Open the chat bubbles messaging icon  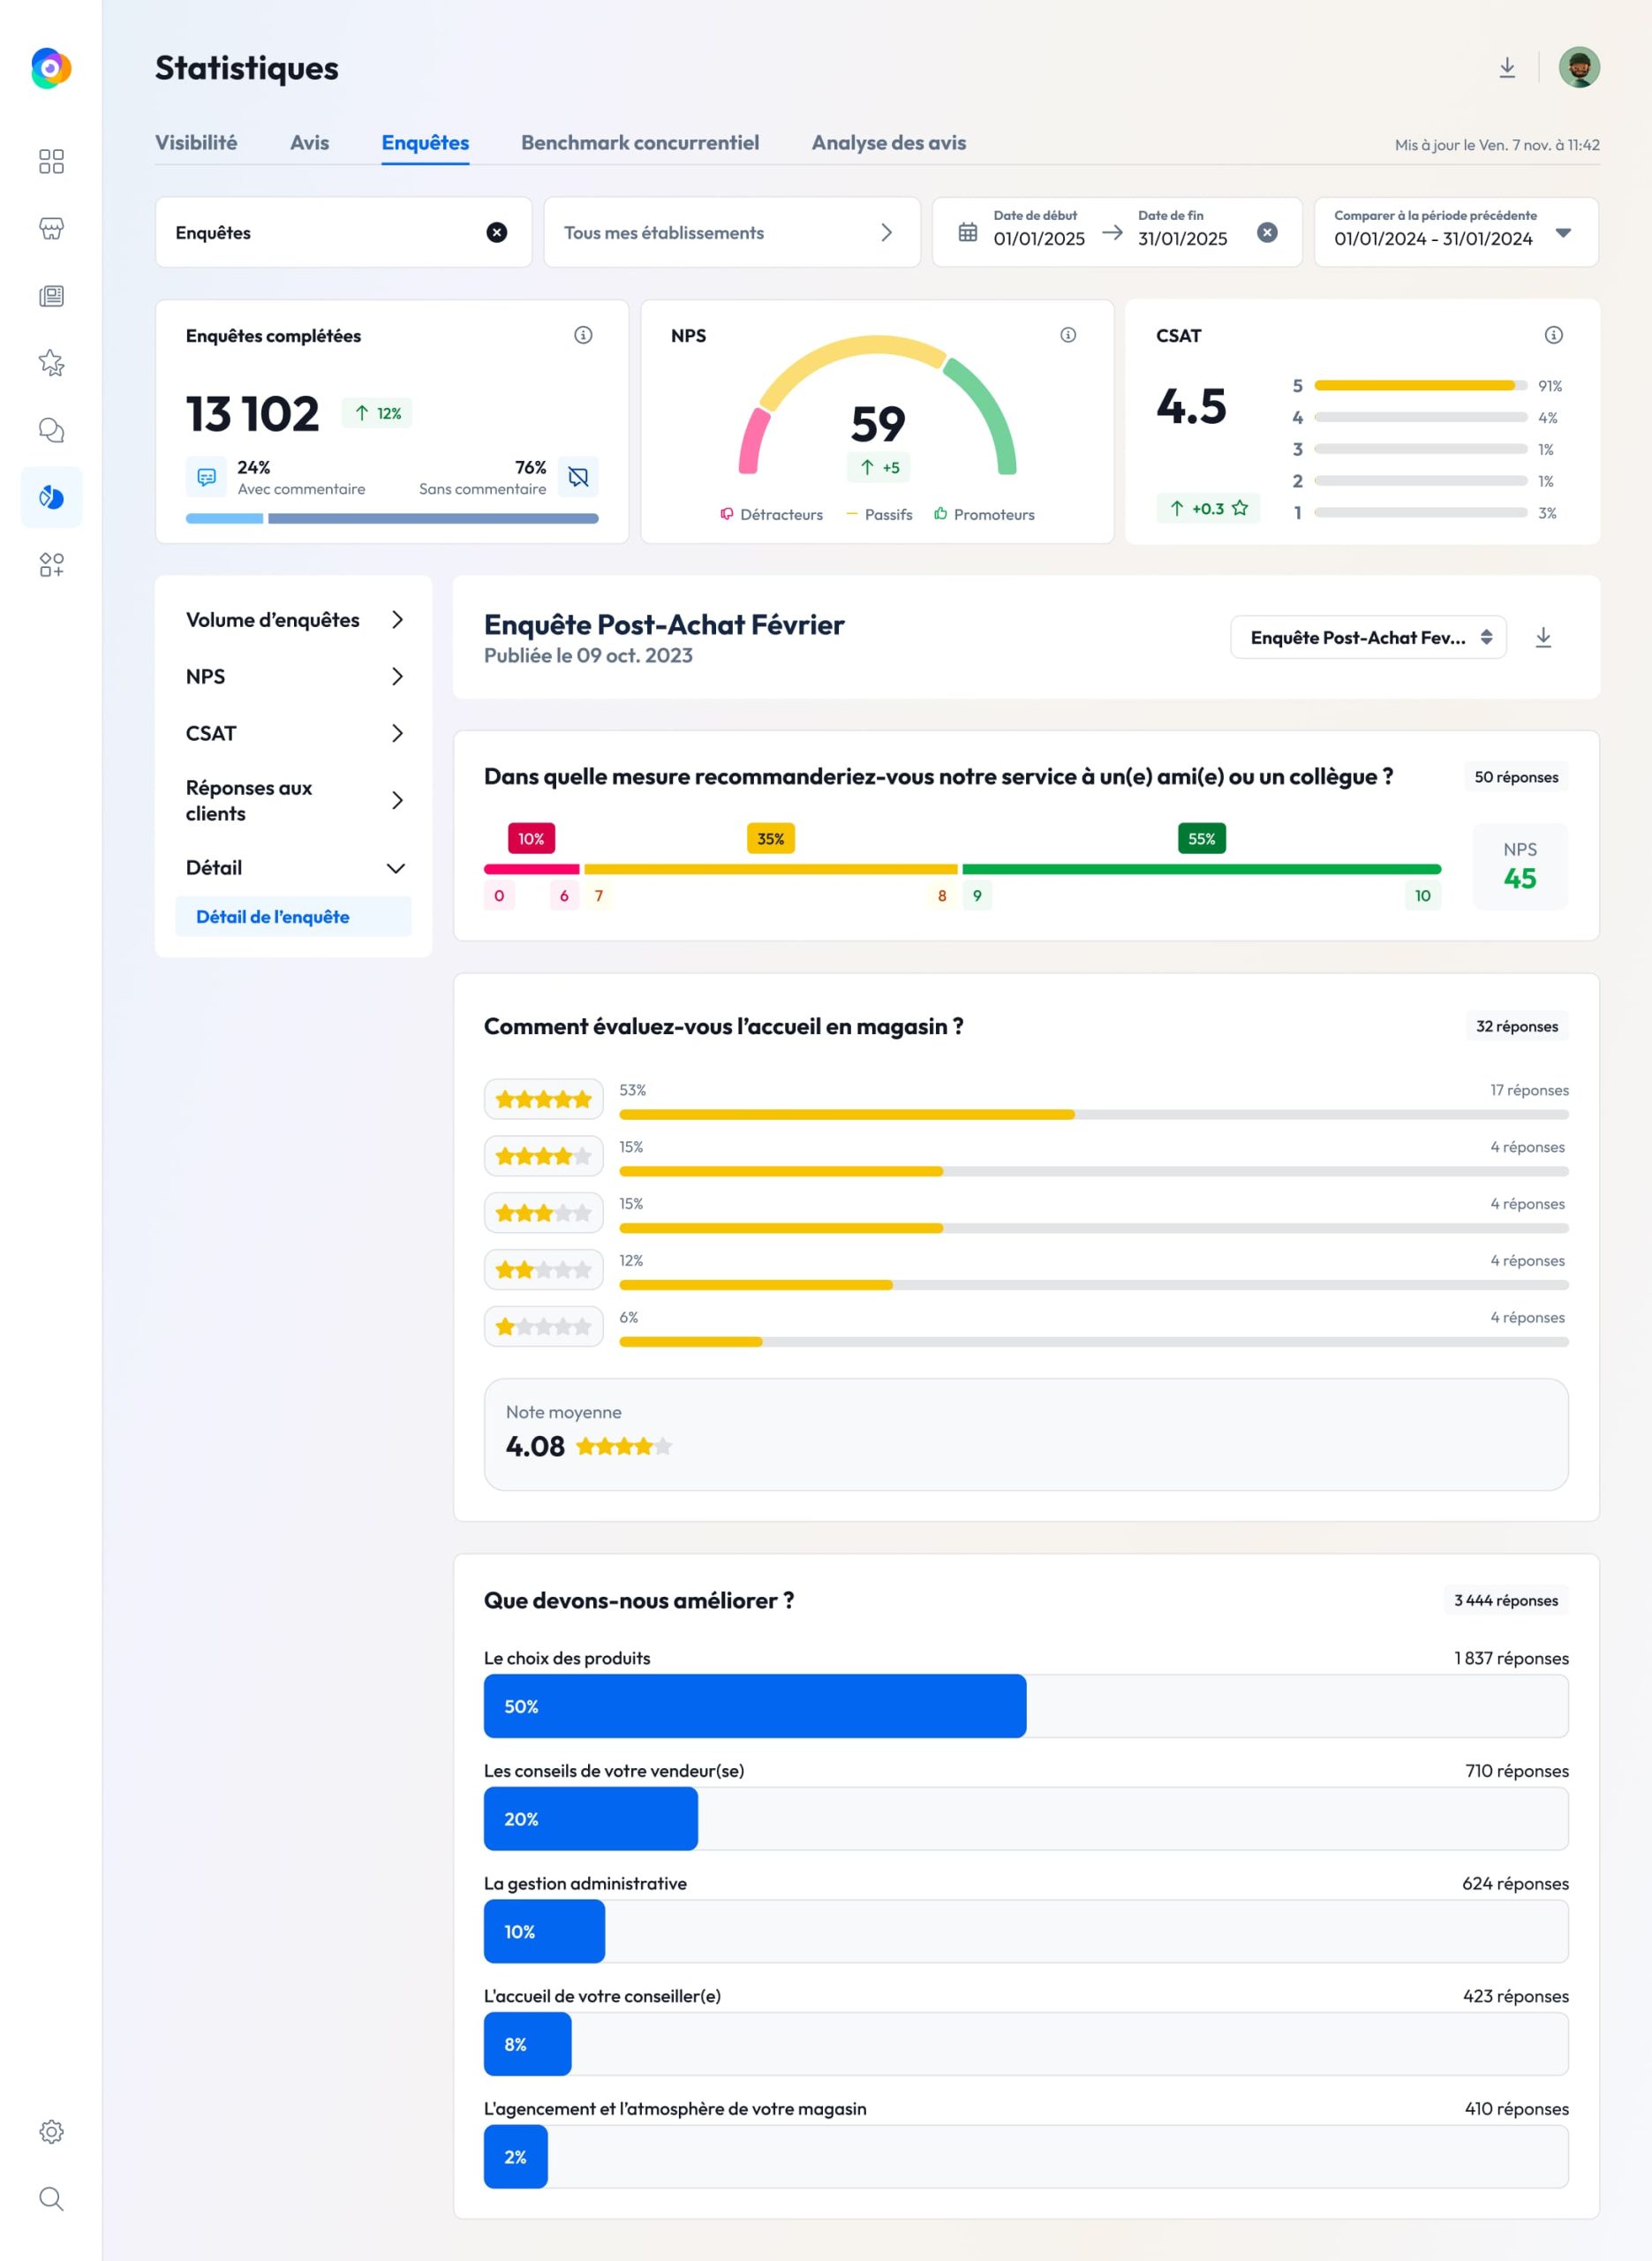(x=52, y=430)
